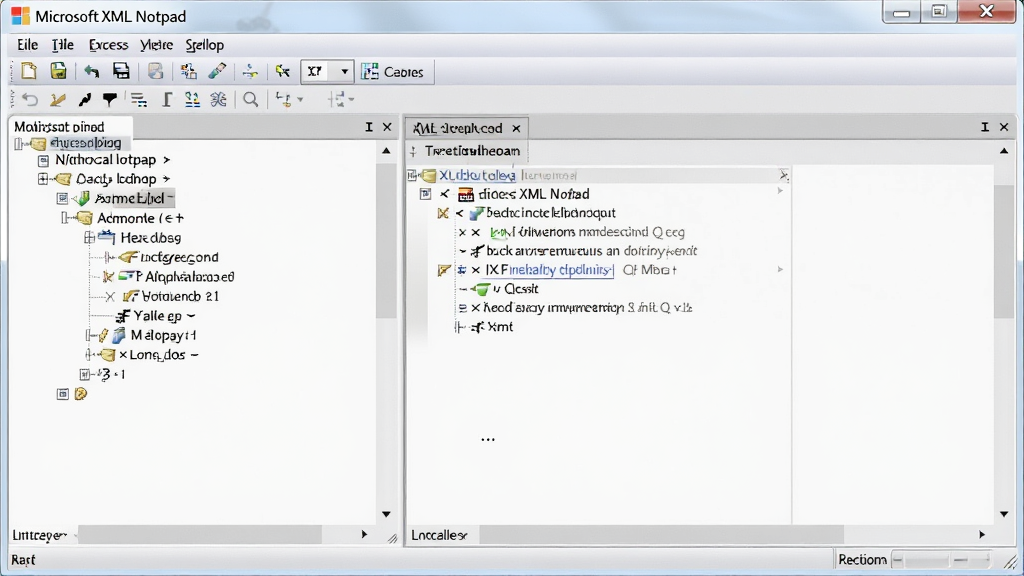Screen dimensions: 1024x576
Task: Close the left 'Motirssat pined' panel
Action: (x=387, y=127)
